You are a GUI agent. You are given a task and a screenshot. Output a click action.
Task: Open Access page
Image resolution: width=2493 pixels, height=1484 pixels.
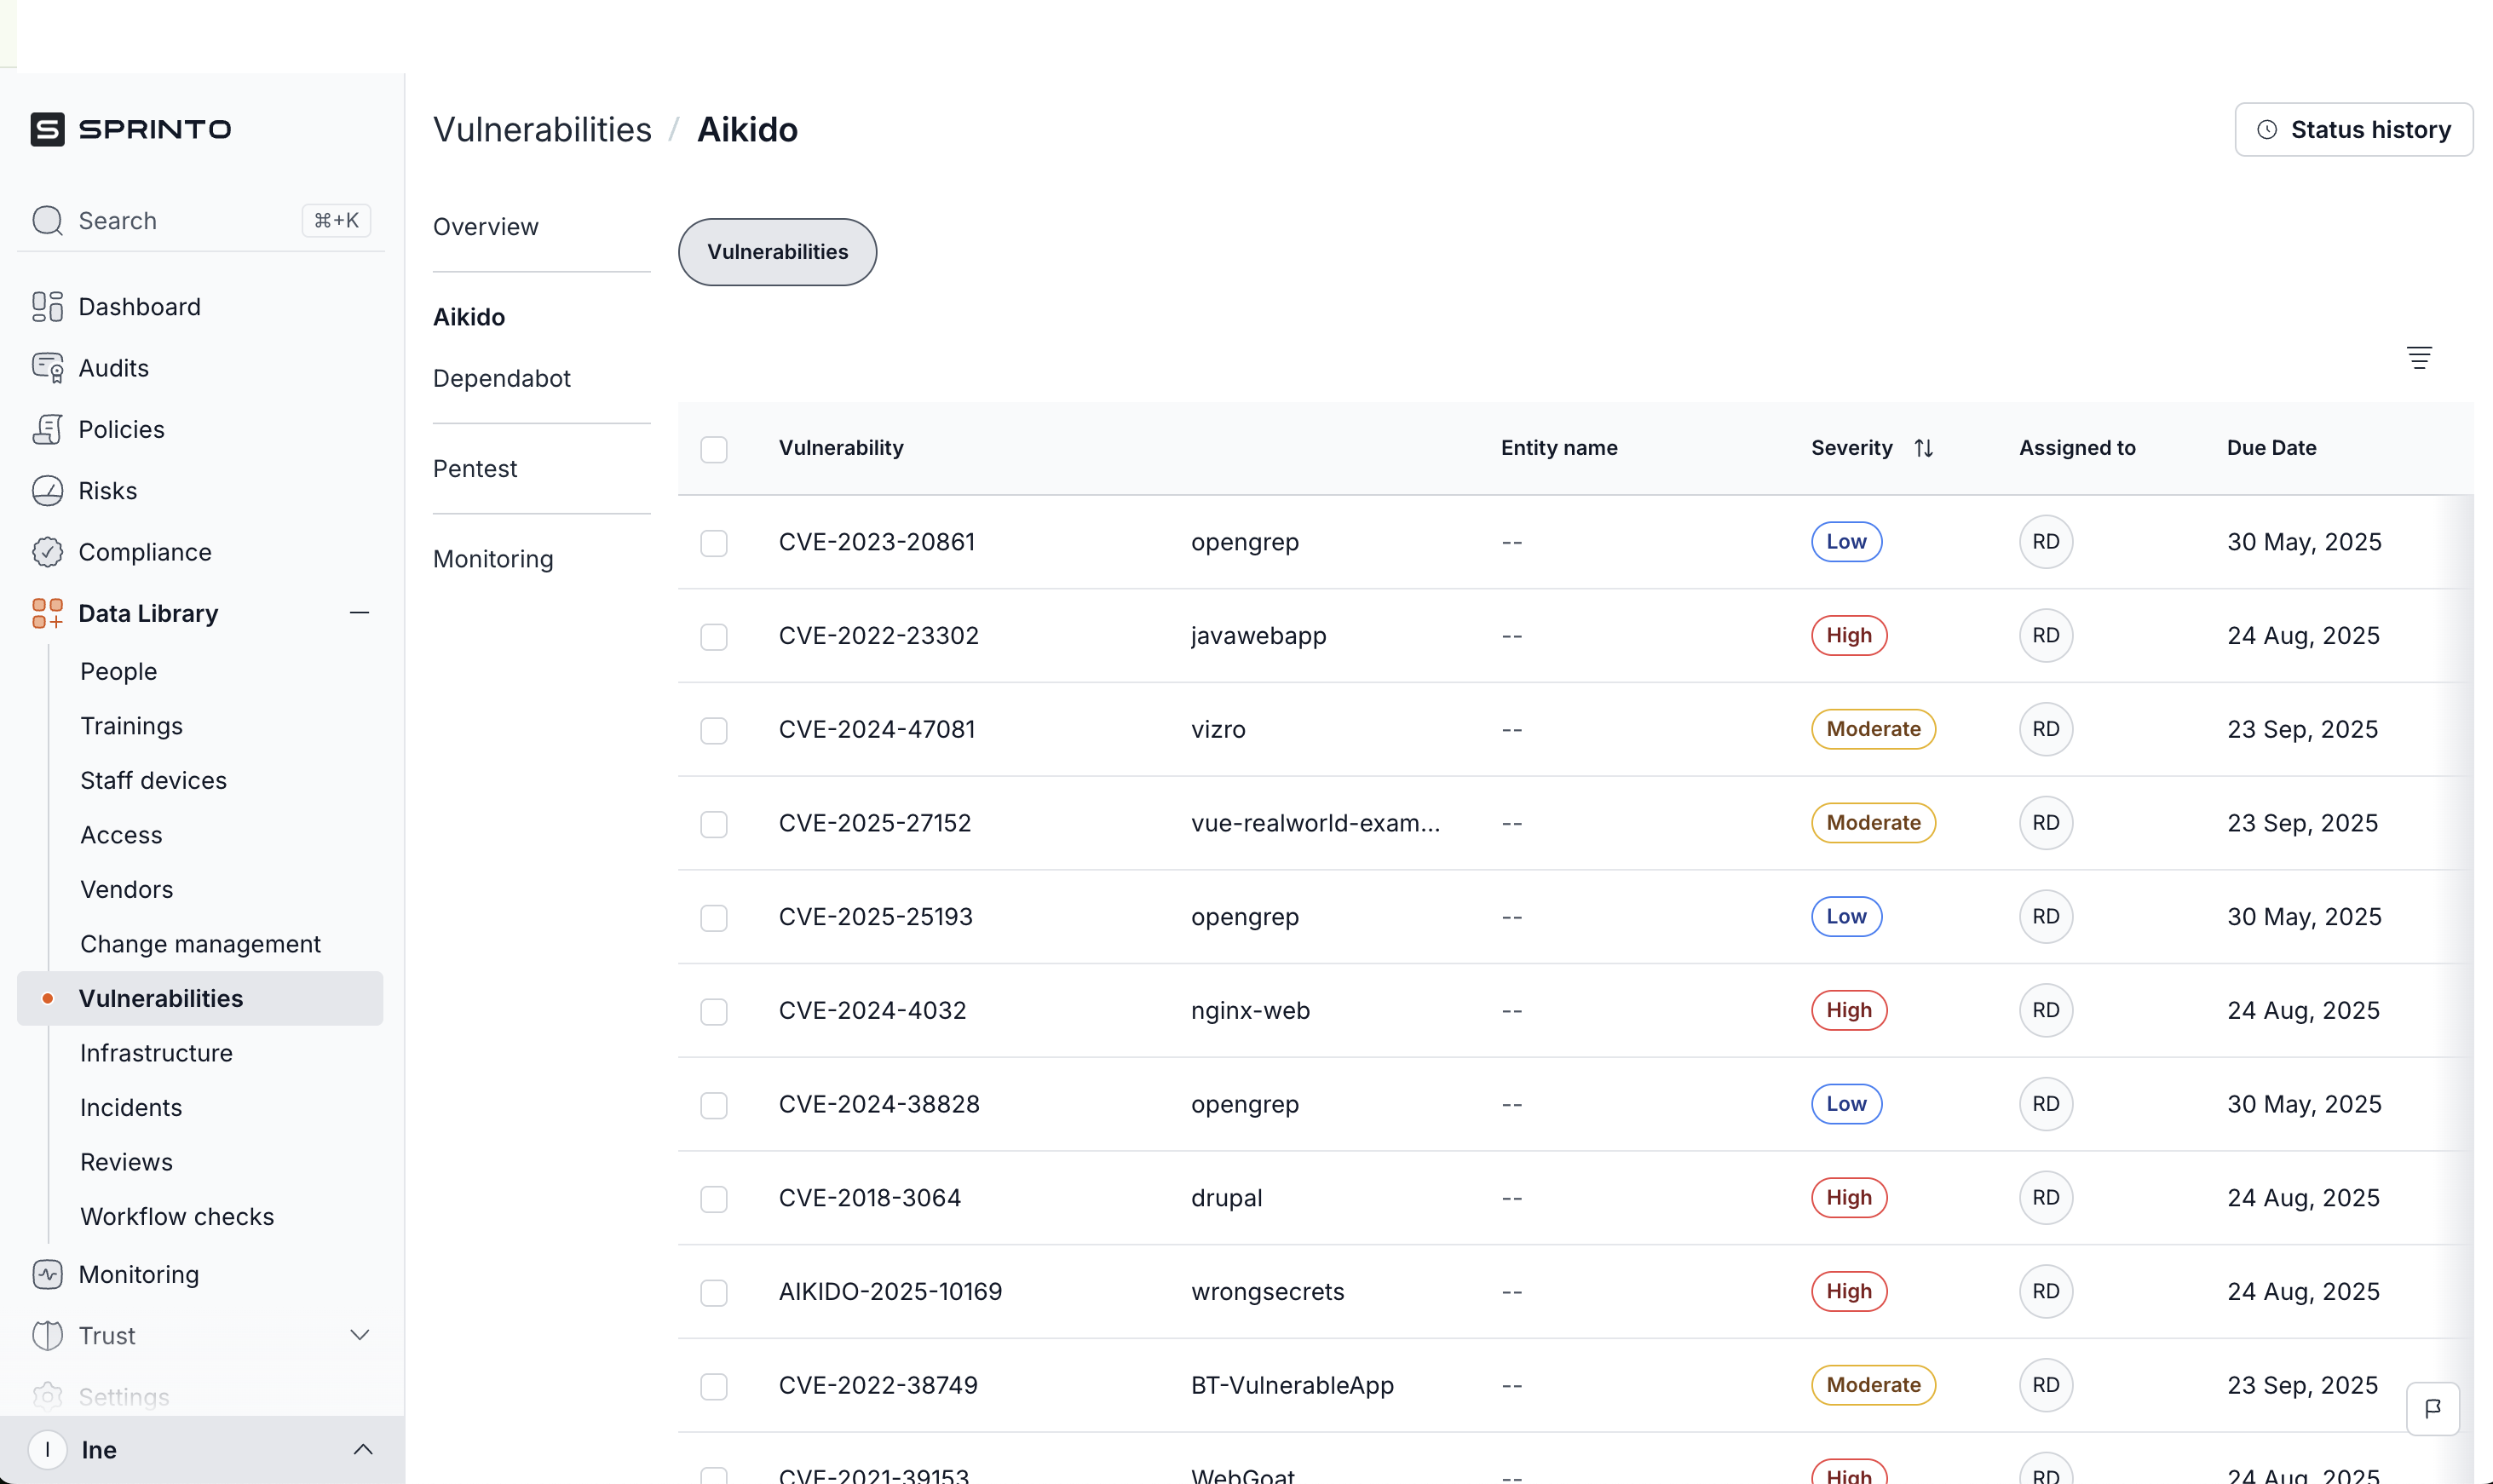click(121, 835)
